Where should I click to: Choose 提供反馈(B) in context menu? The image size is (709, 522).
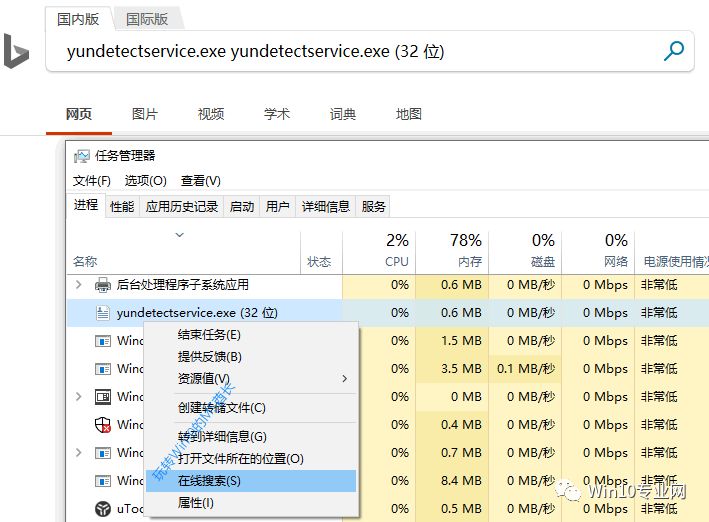pyautogui.click(x=251, y=357)
